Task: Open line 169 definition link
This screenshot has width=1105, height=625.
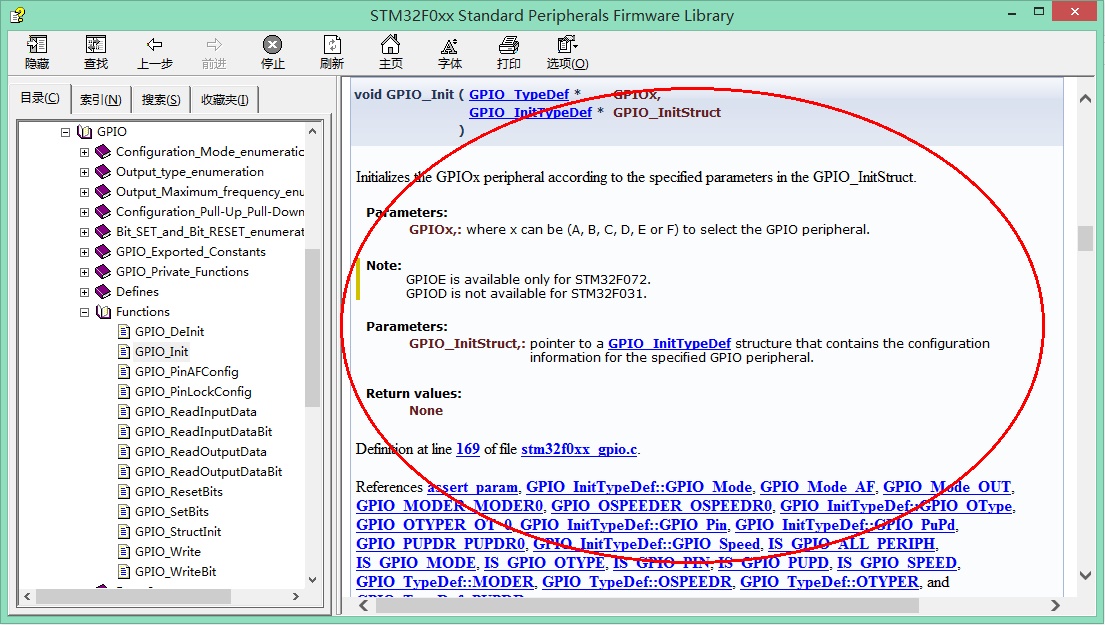Action: click(468, 450)
